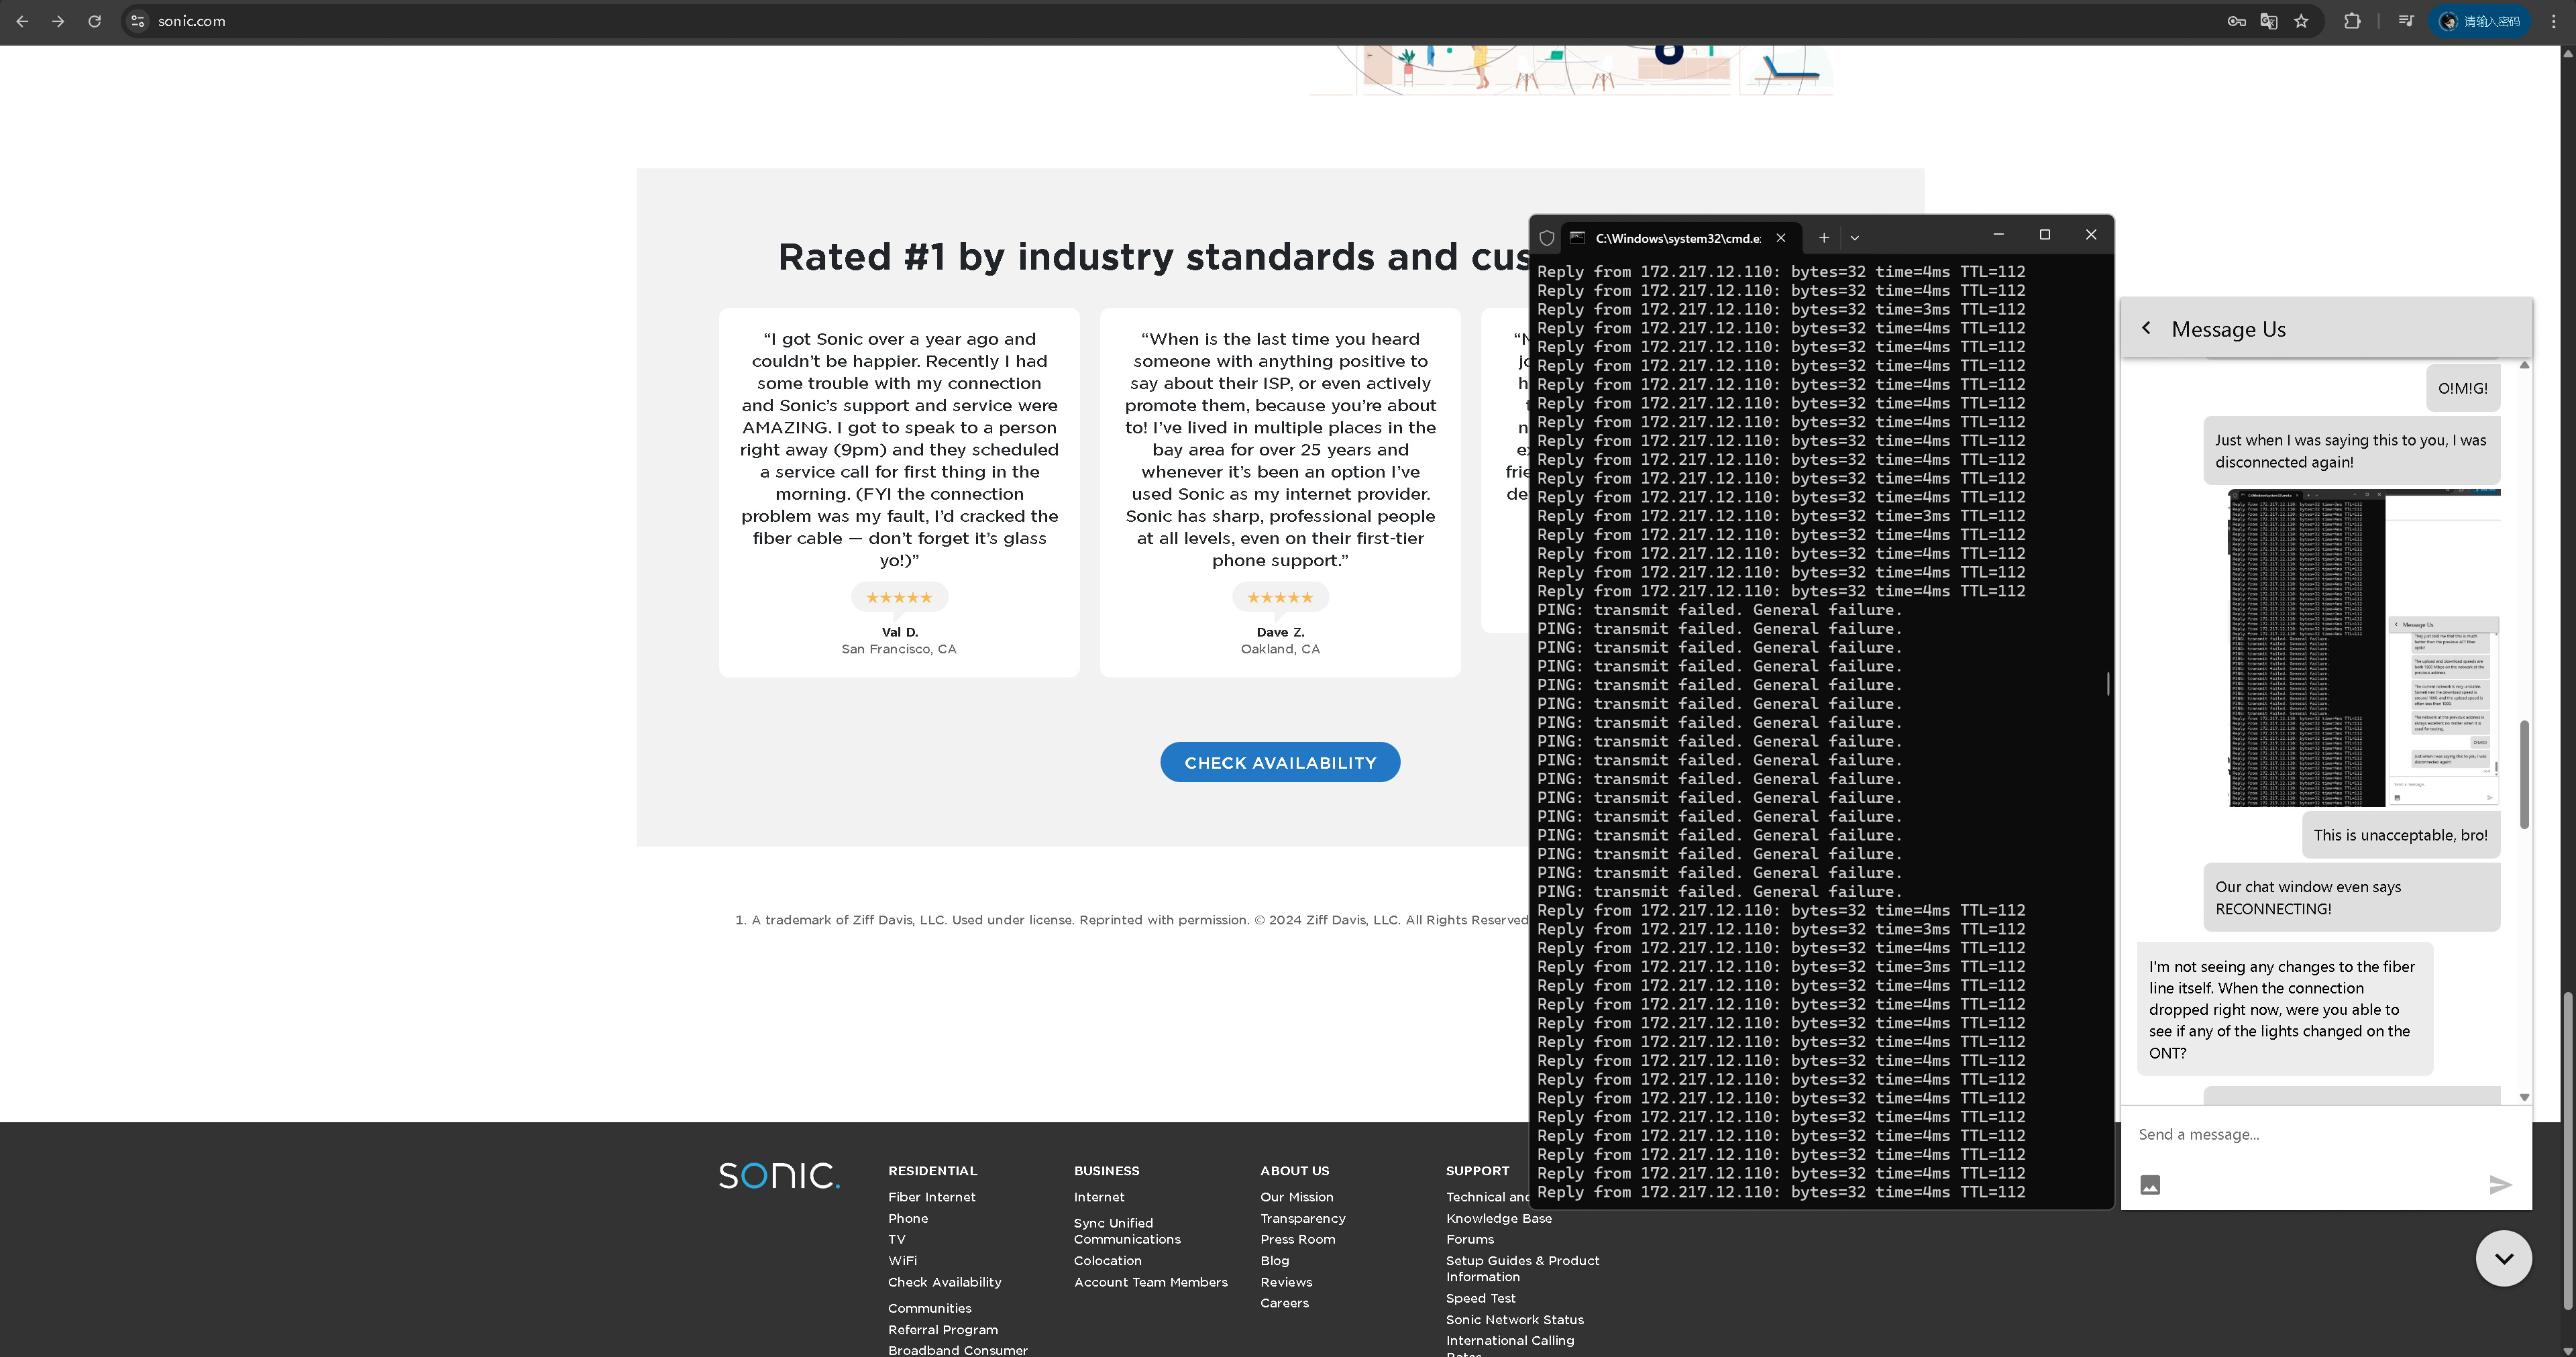
Task: Click Dave Z. five-star rating
Action: pyautogui.click(x=1280, y=597)
